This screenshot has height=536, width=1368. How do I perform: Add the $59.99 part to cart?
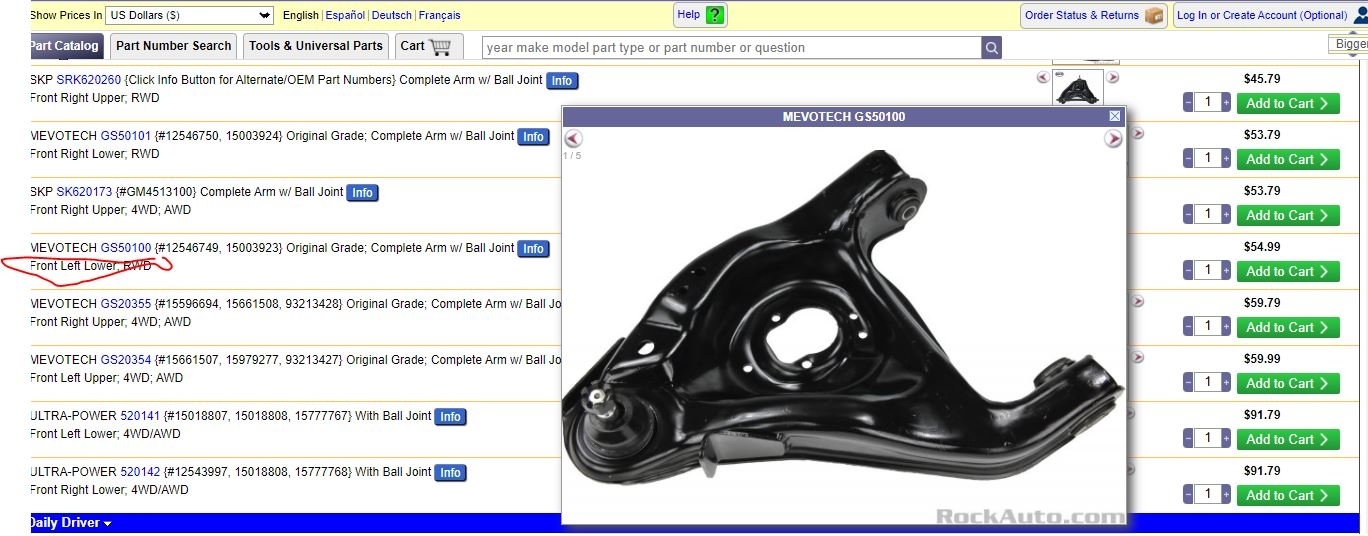(x=1288, y=383)
